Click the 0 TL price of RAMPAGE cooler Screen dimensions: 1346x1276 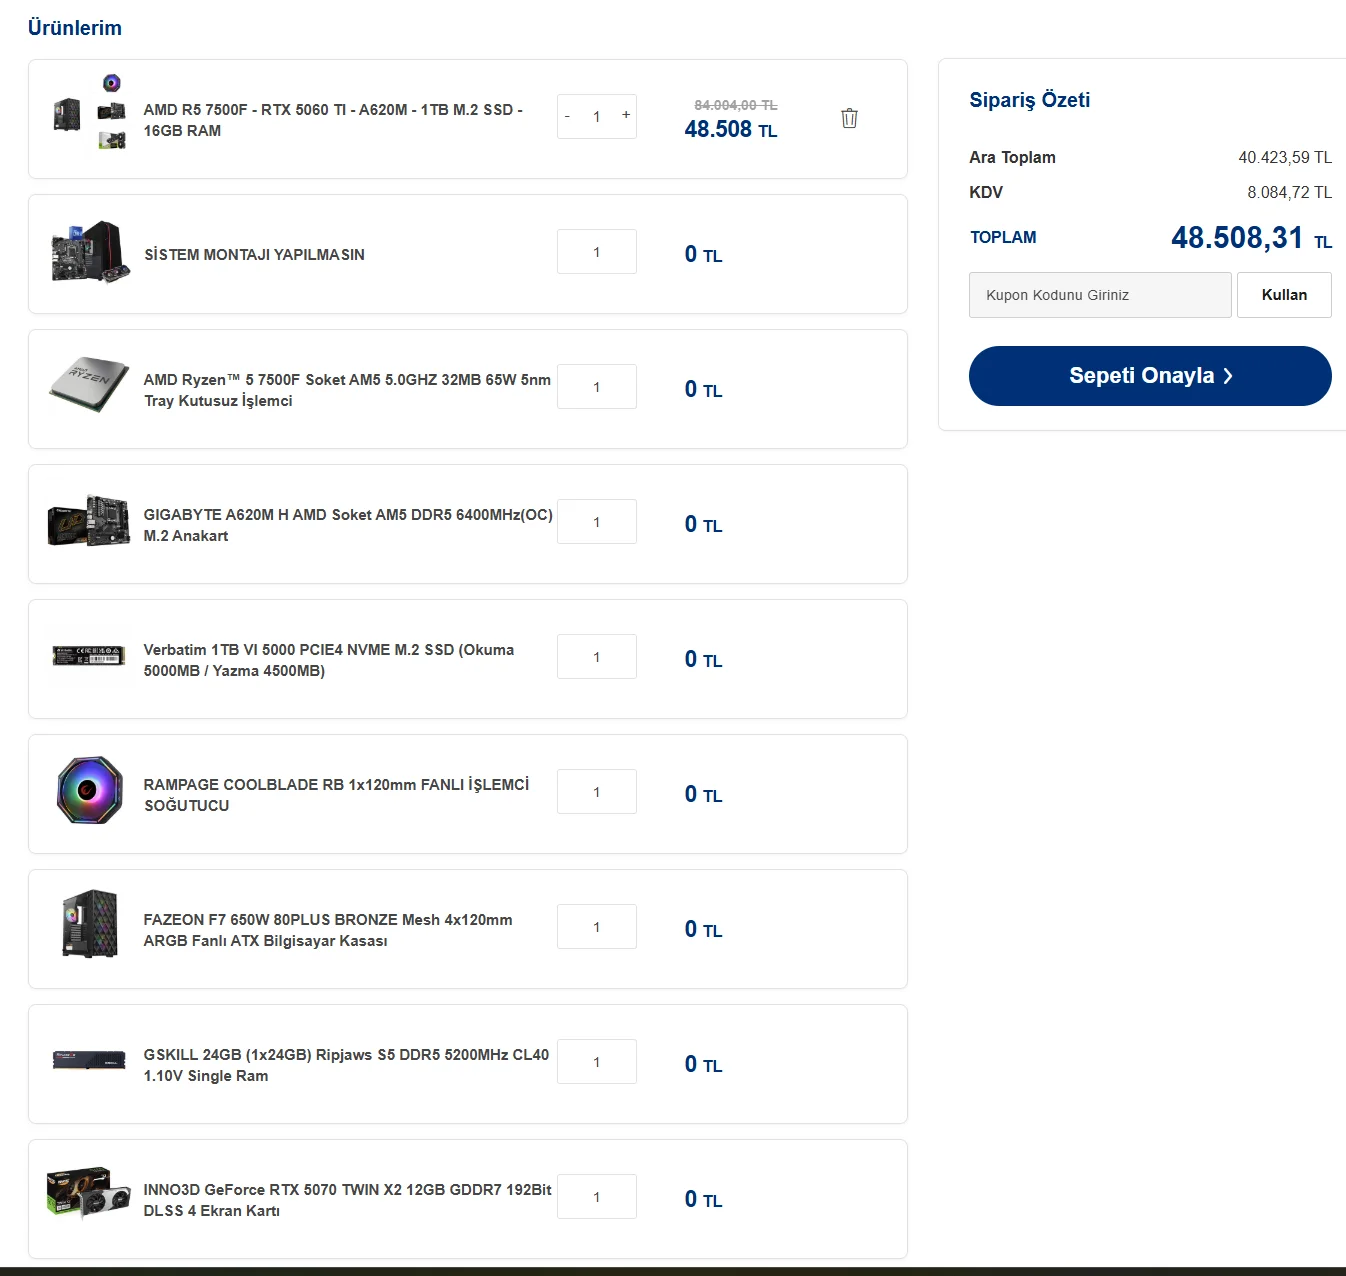click(703, 795)
